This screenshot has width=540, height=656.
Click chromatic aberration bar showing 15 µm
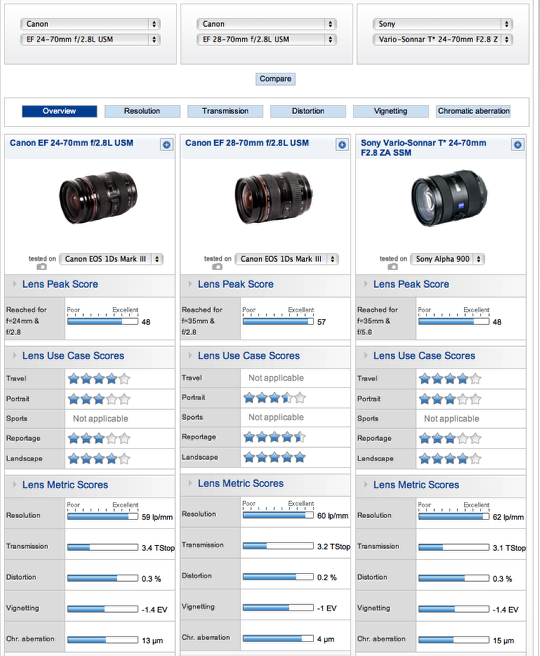[x=454, y=640]
